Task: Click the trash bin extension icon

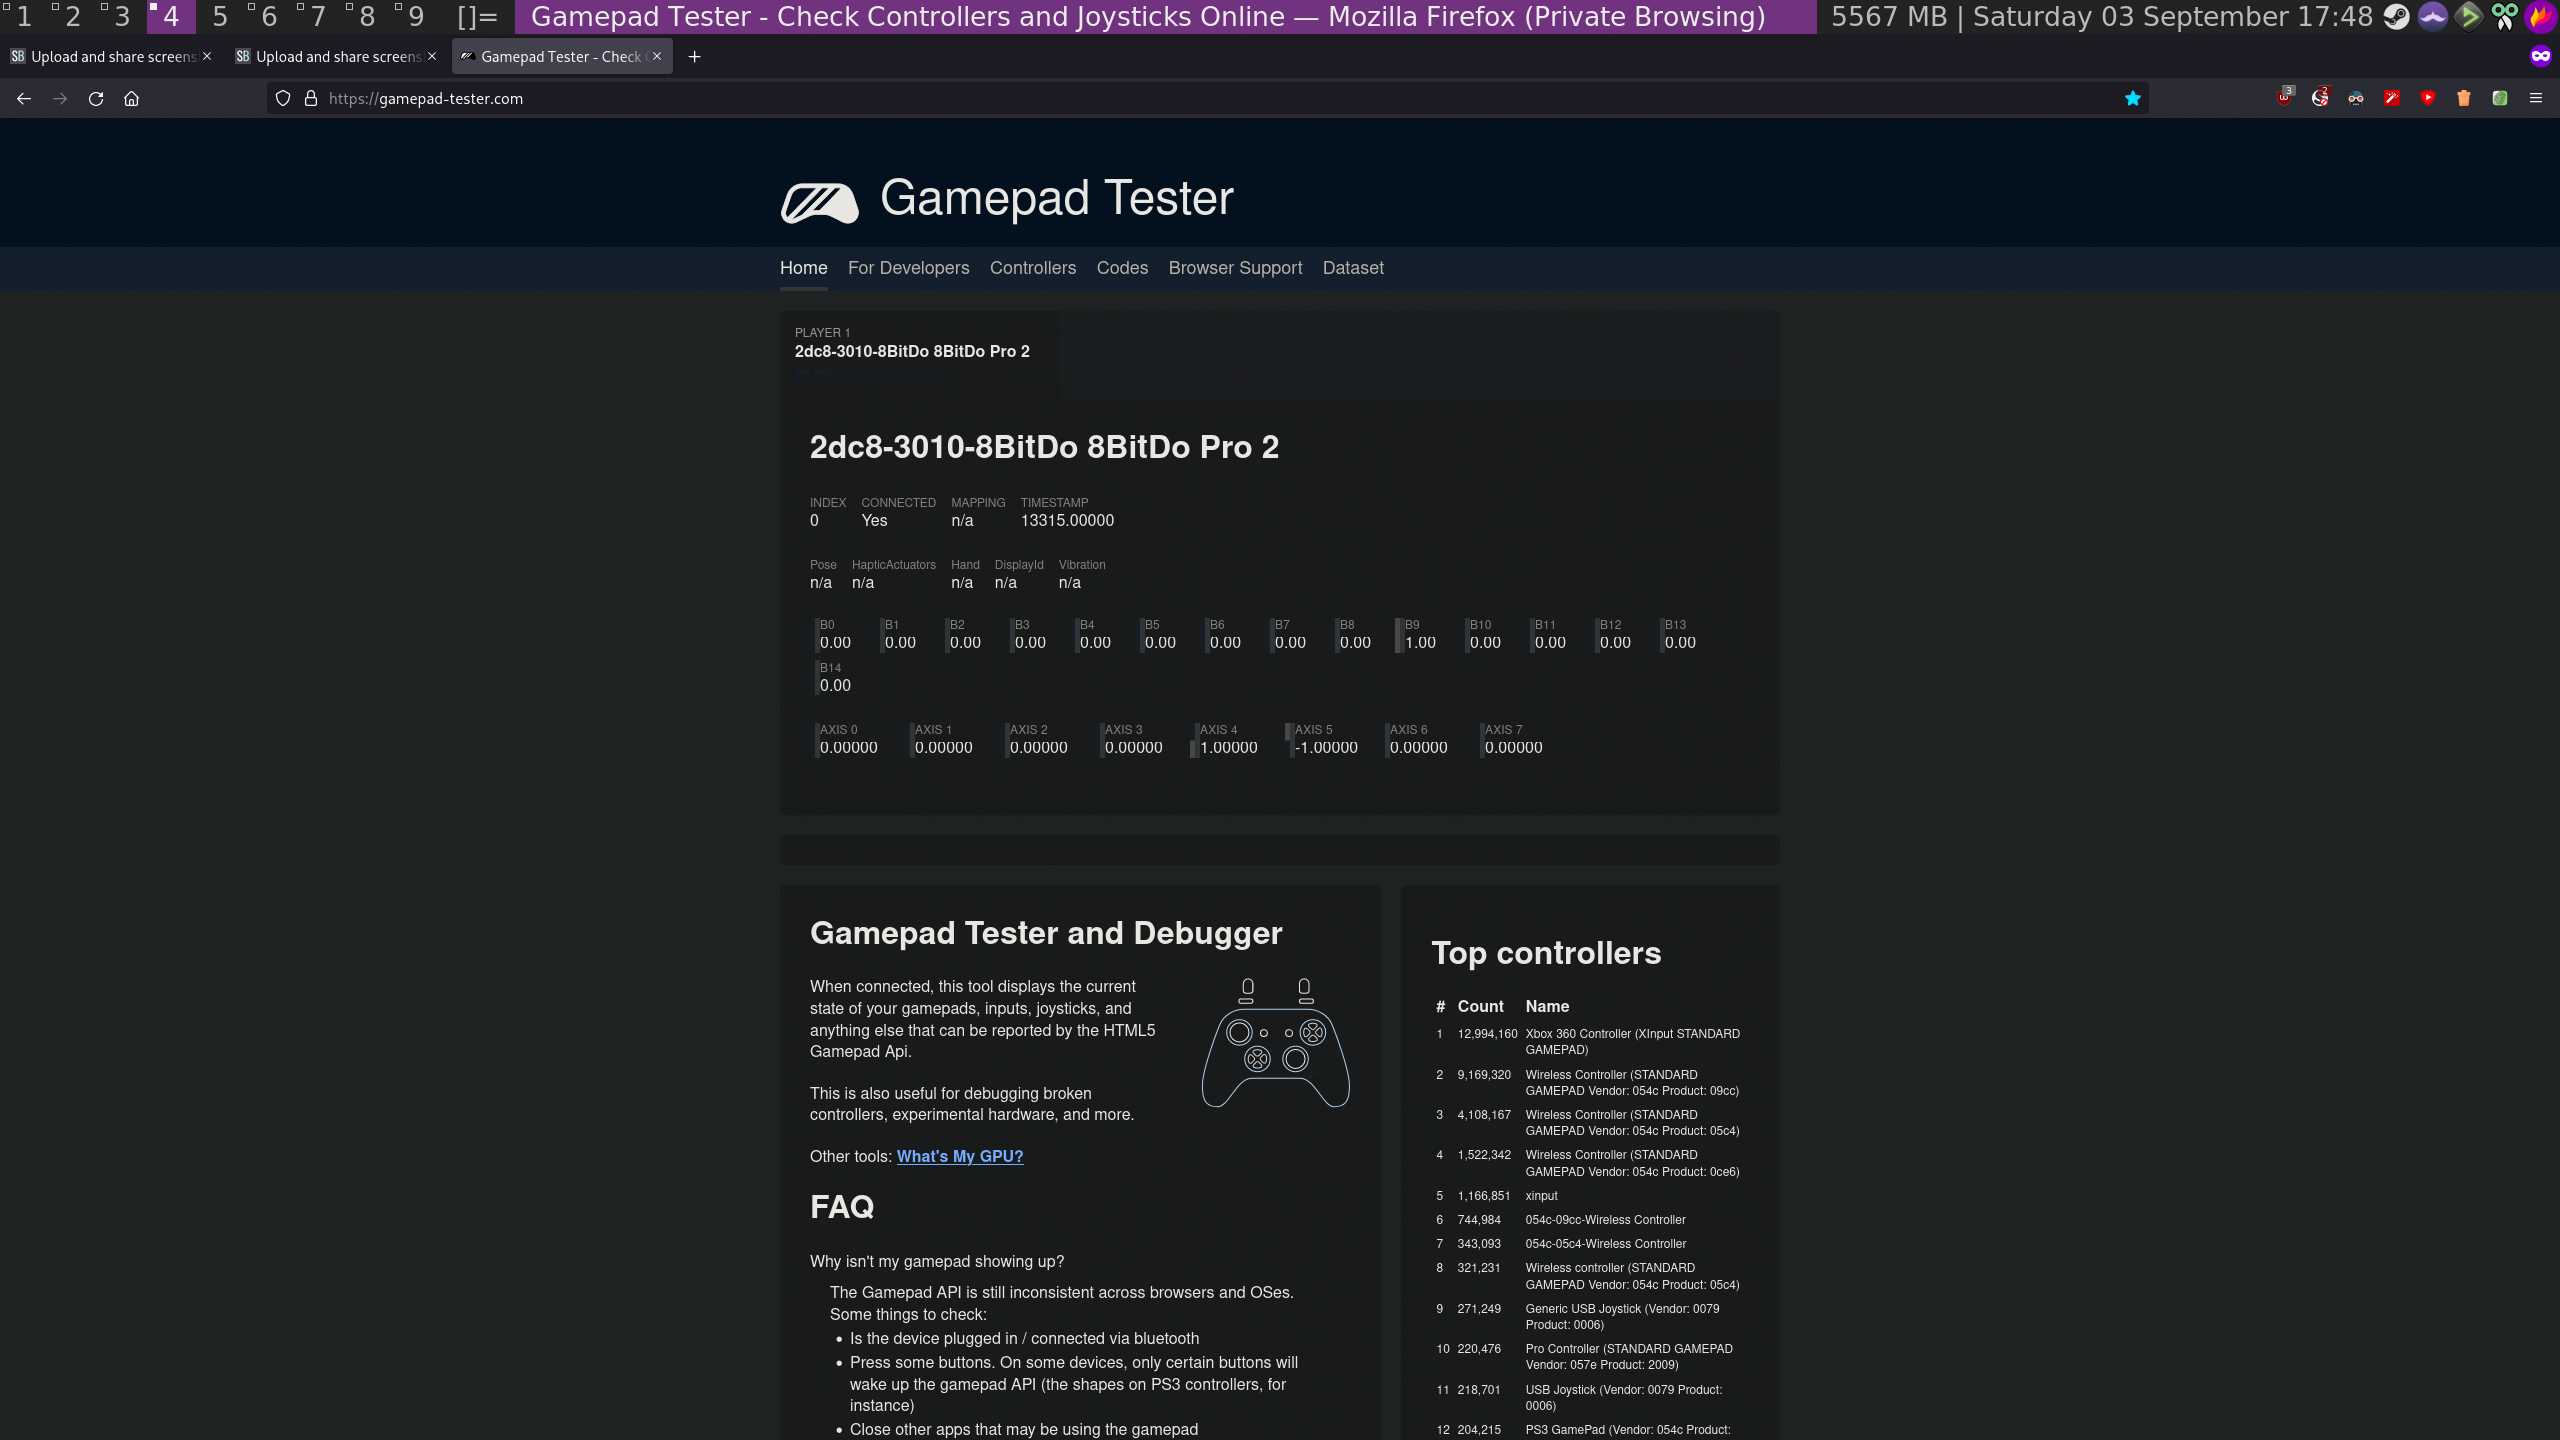Action: pyautogui.click(x=2464, y=98)
